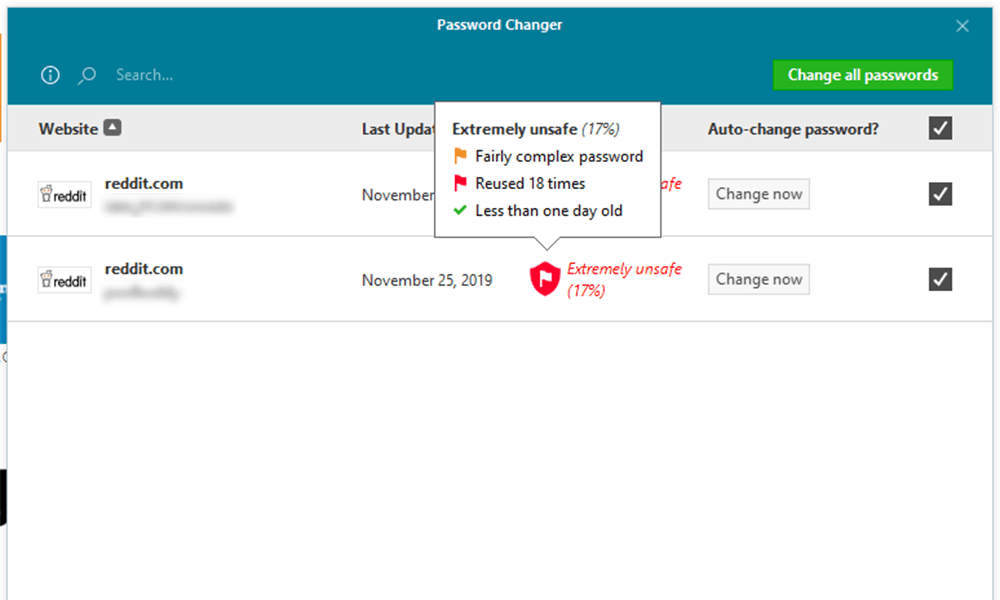Uncheck auto-change for second reddit.com row
The image size is (1000, 600).
[x=940, y=279]
